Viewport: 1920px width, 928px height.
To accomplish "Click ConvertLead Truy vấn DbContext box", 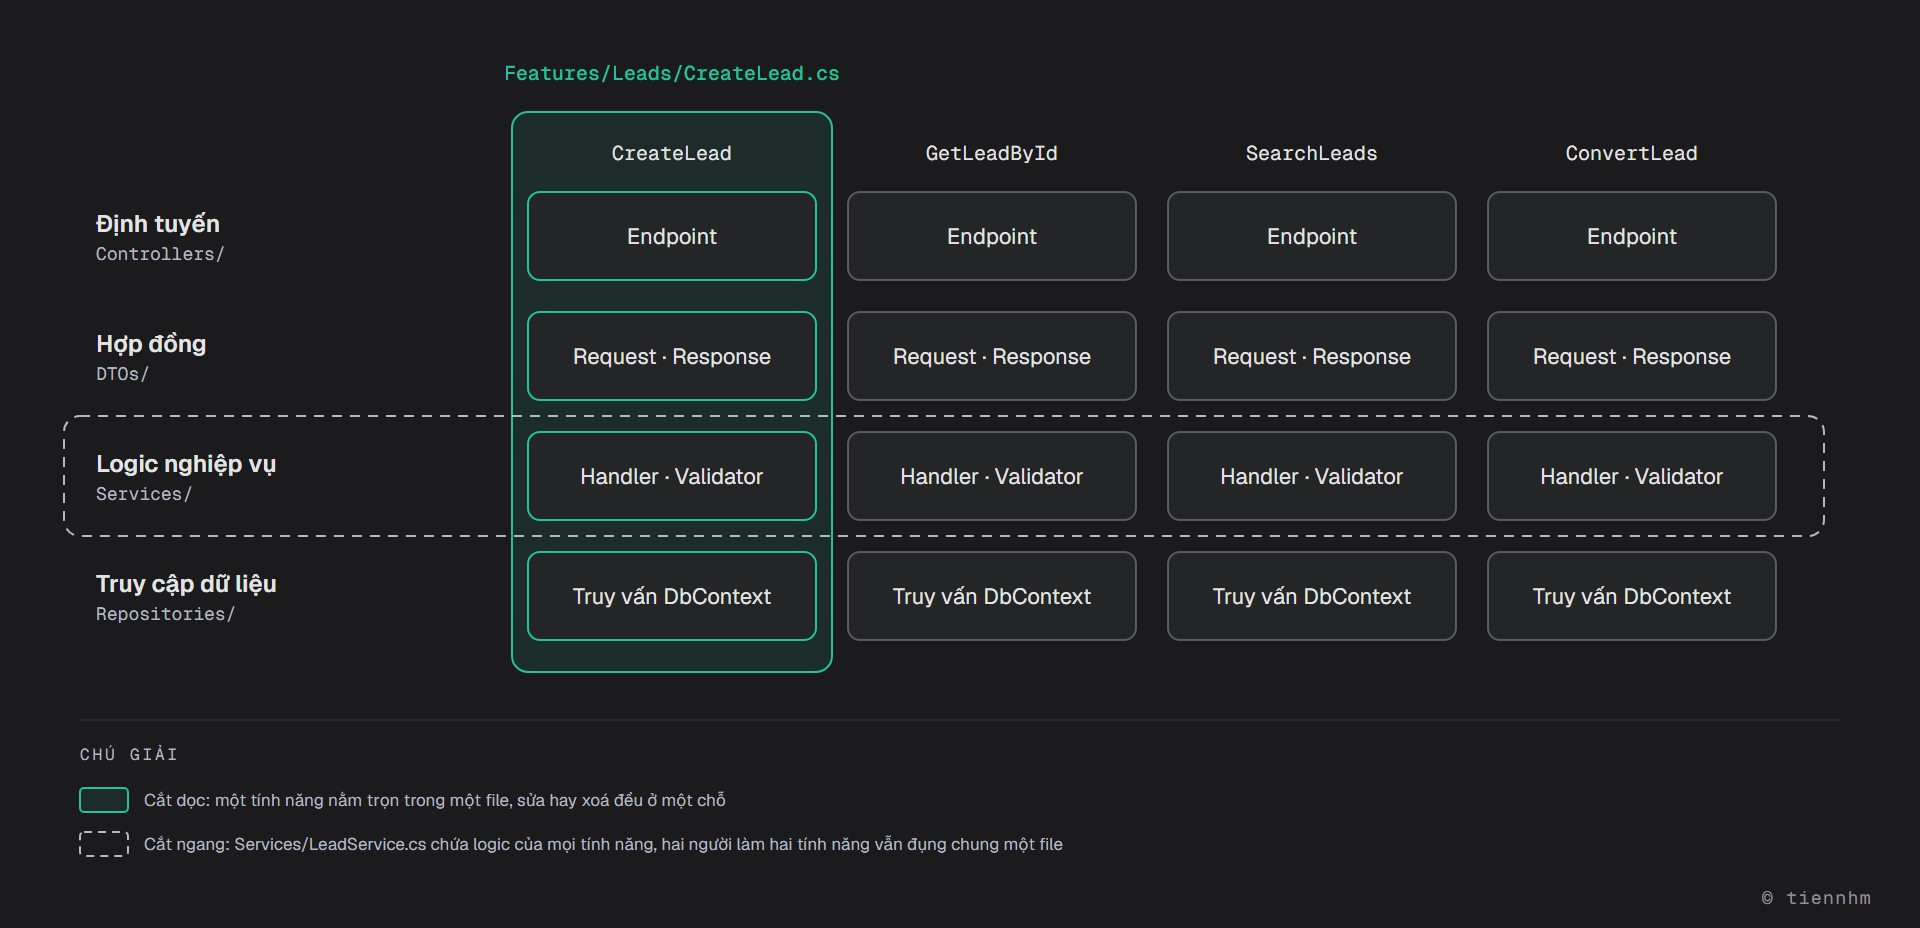I will point(1632,596).
